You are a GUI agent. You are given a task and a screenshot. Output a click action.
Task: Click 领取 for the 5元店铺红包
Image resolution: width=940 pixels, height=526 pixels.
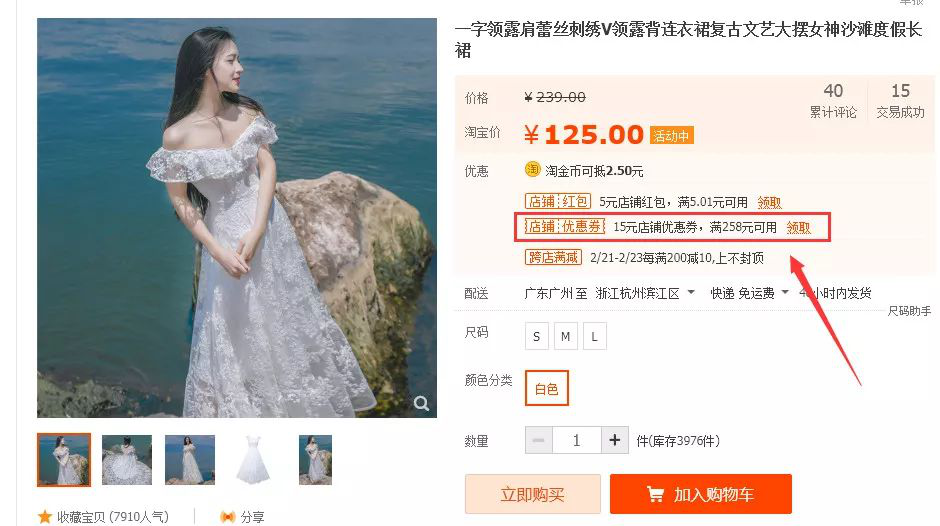pyautogui.click(x=770, y=203)
